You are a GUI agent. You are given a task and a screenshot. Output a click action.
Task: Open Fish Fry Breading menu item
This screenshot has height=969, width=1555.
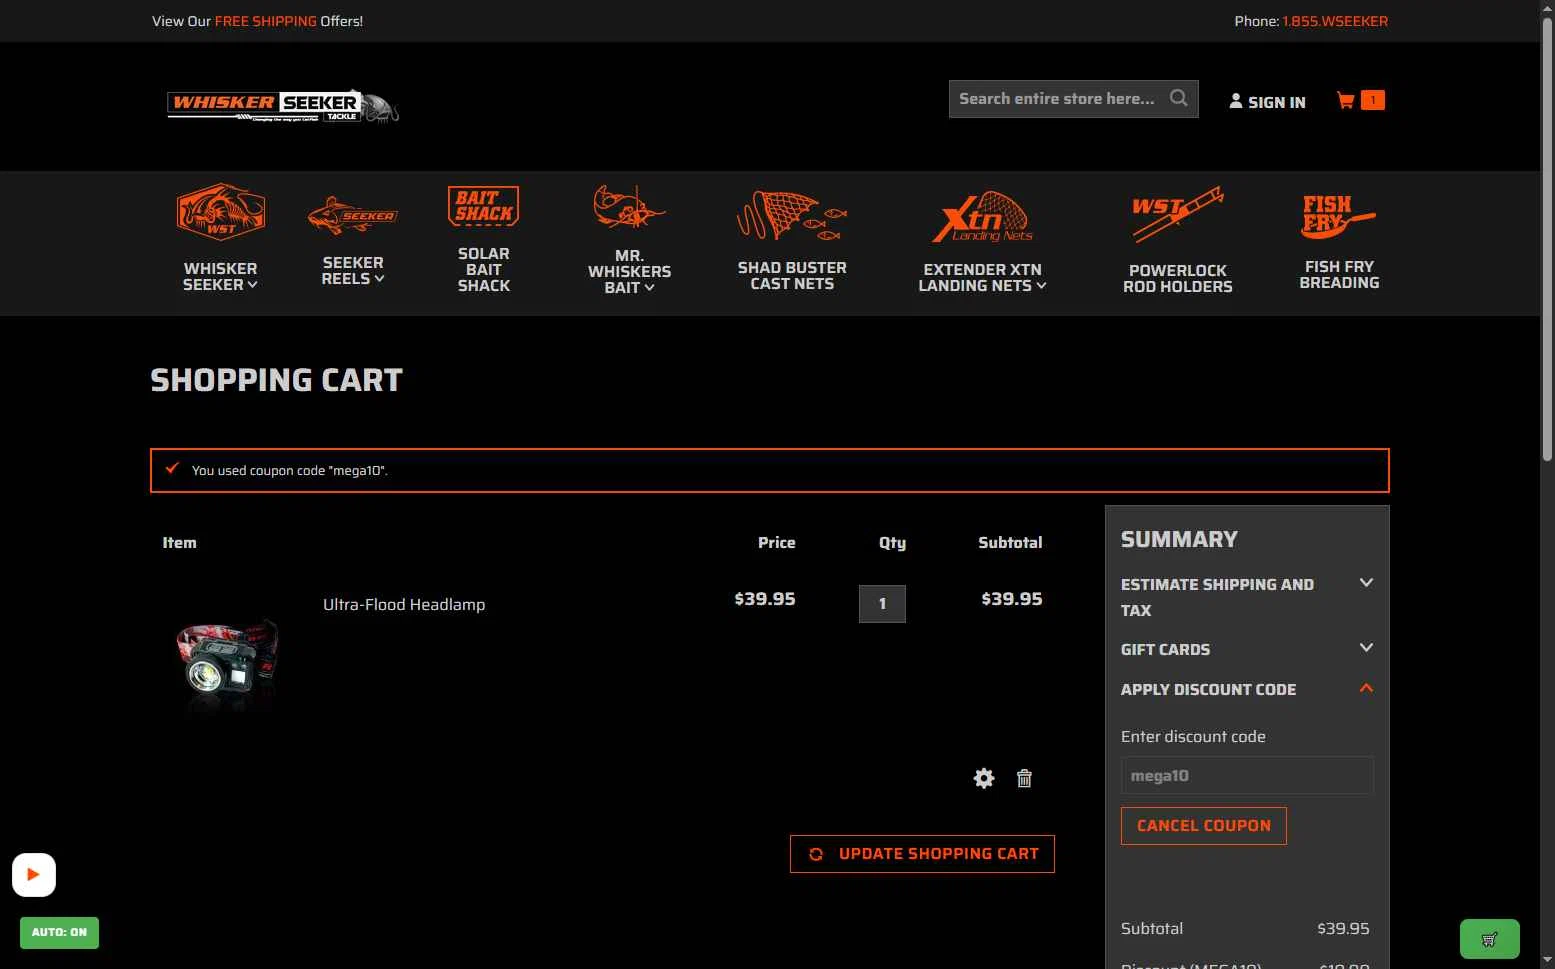click(1339, 275)
